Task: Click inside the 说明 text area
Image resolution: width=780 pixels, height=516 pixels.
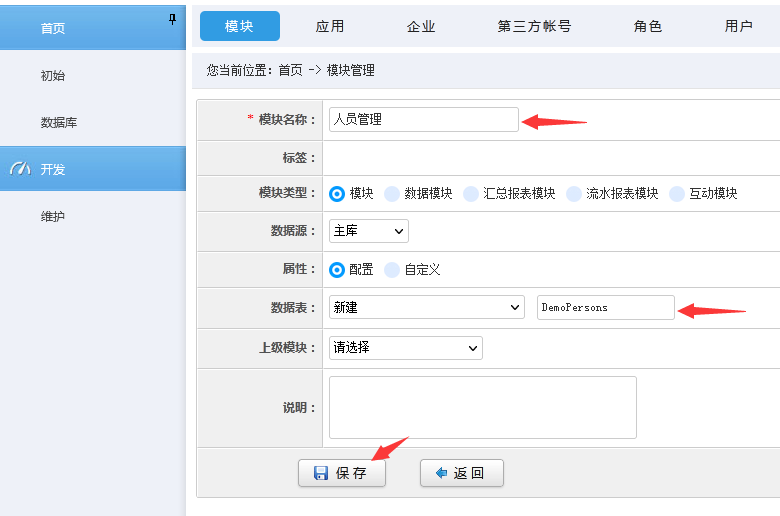Action: pyautogui.click(x=482, y=407)
